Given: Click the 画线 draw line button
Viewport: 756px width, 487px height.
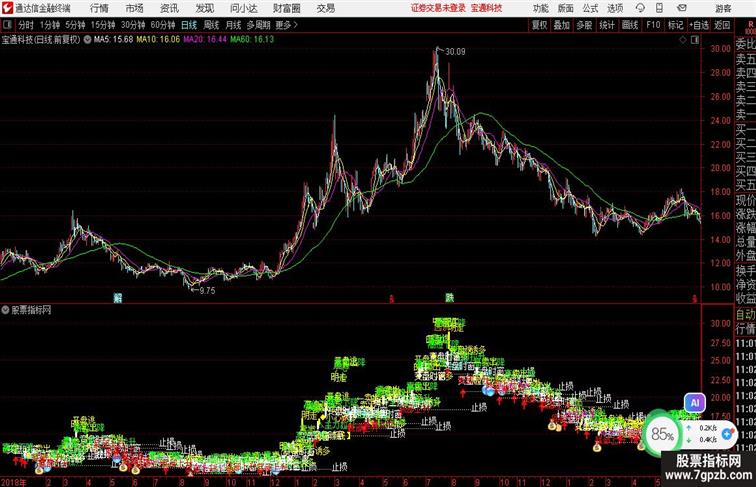Looking at the screenshot, I should click(630, 25).
